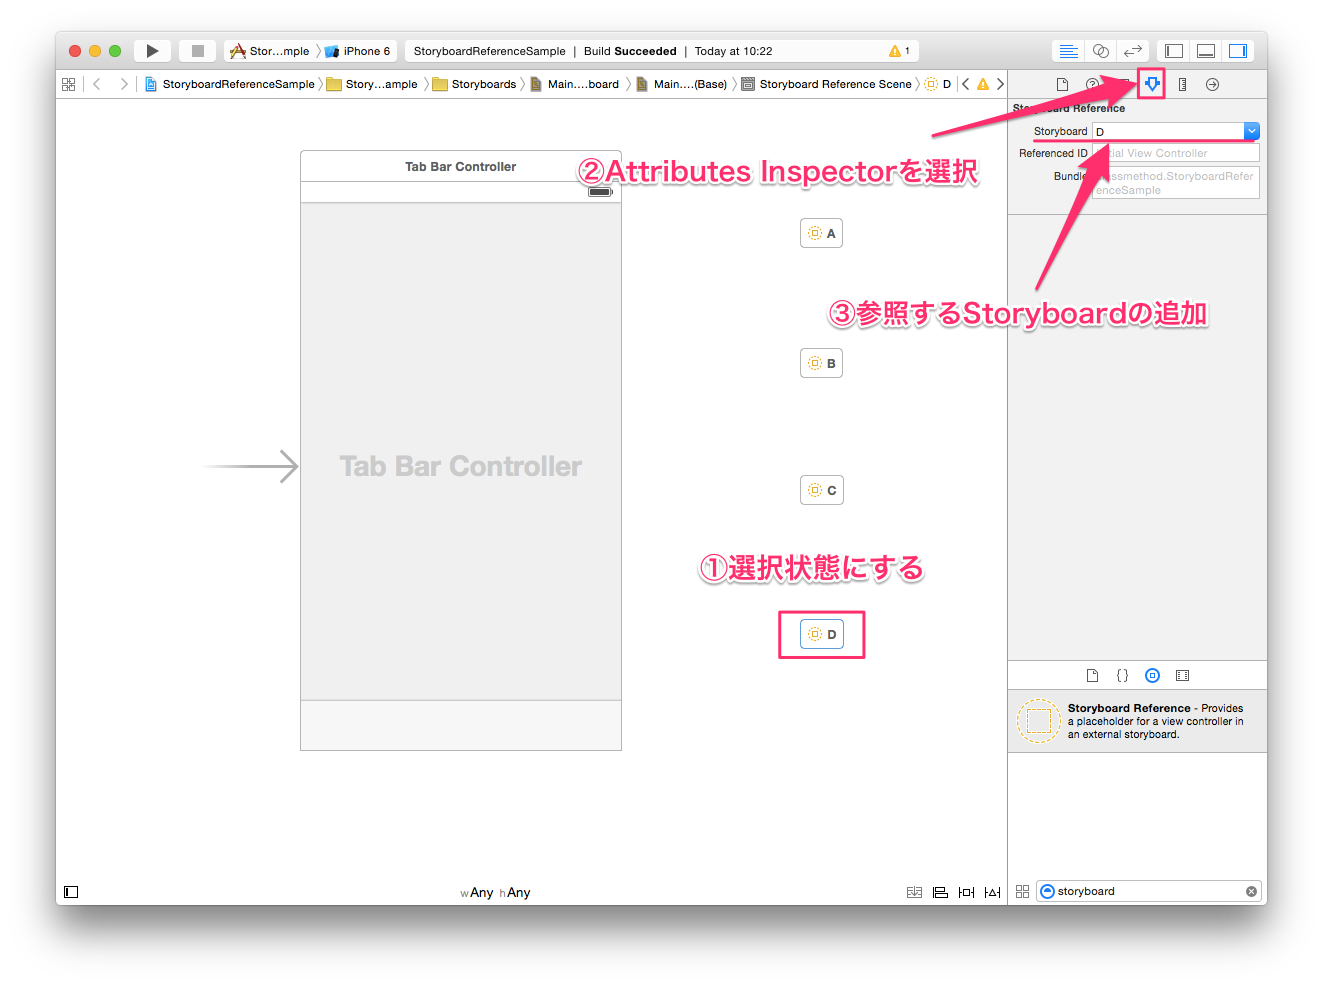Toggle the Utilities panel visibility

1238,51
